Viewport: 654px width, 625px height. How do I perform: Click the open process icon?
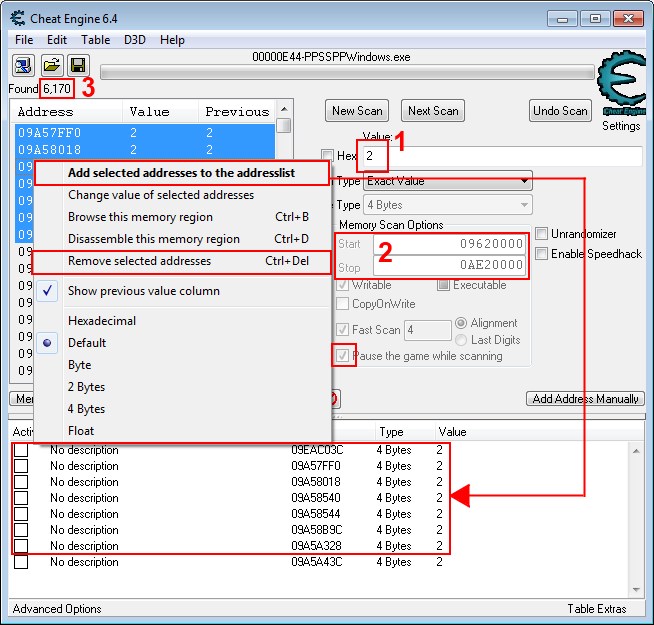pyautogui.click(x=23, y=65)
